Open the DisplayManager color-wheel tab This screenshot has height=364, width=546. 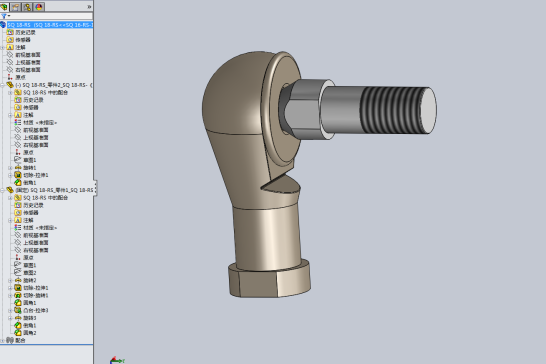[39, 6]
